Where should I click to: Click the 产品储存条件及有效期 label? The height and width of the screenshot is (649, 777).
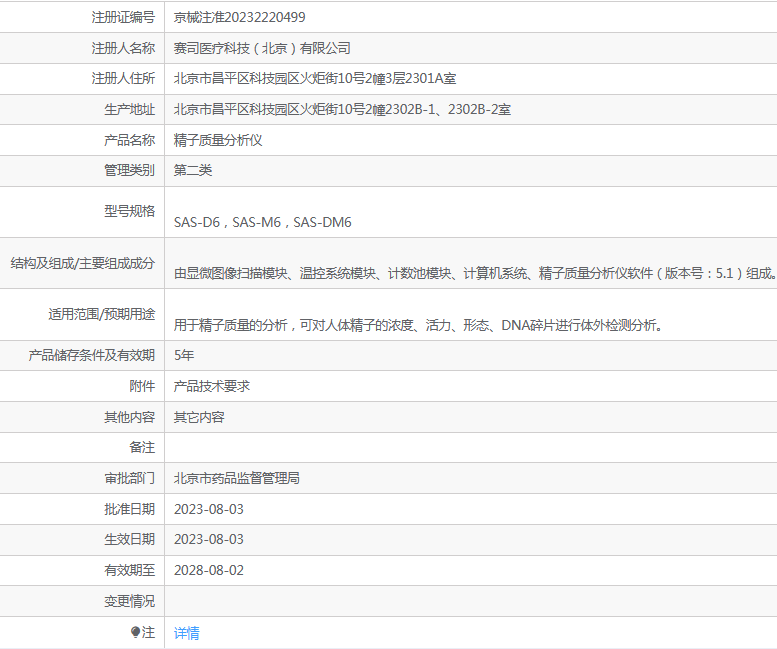pos(92,355)
